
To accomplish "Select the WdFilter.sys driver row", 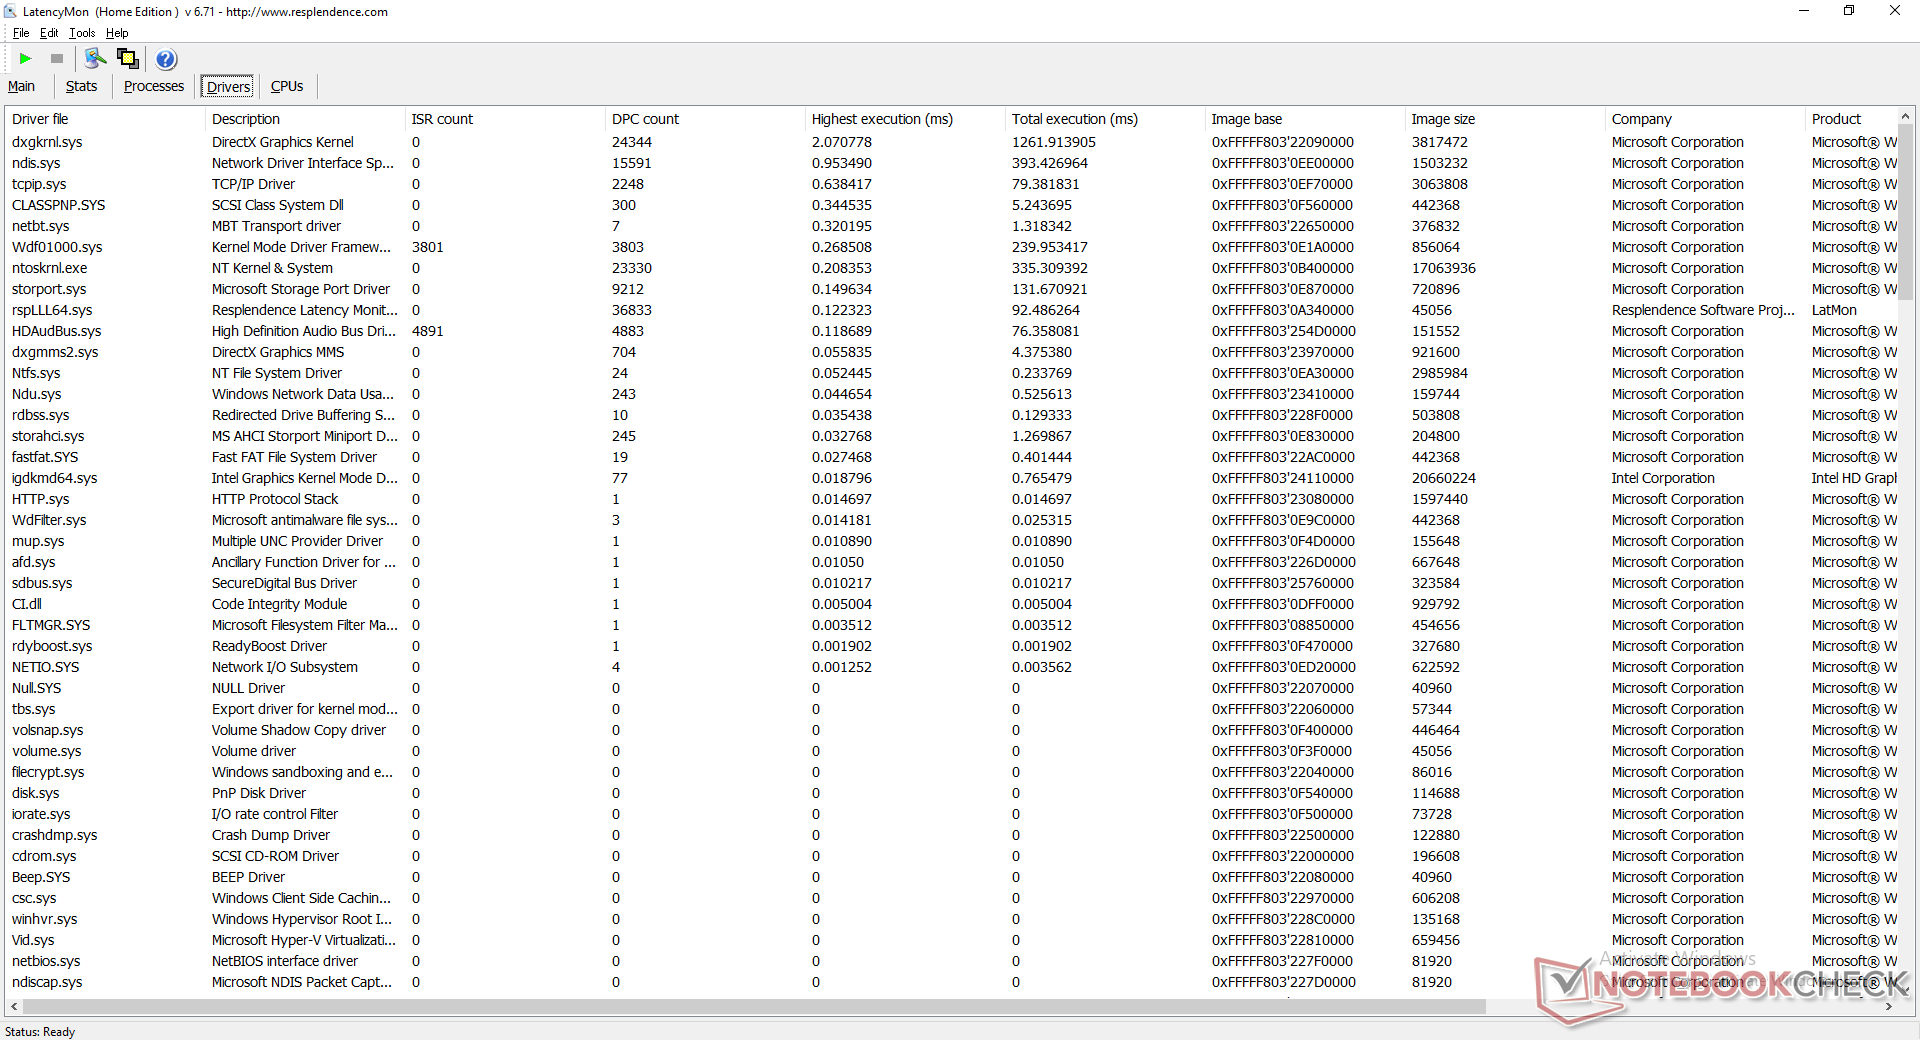I will 951,520.
